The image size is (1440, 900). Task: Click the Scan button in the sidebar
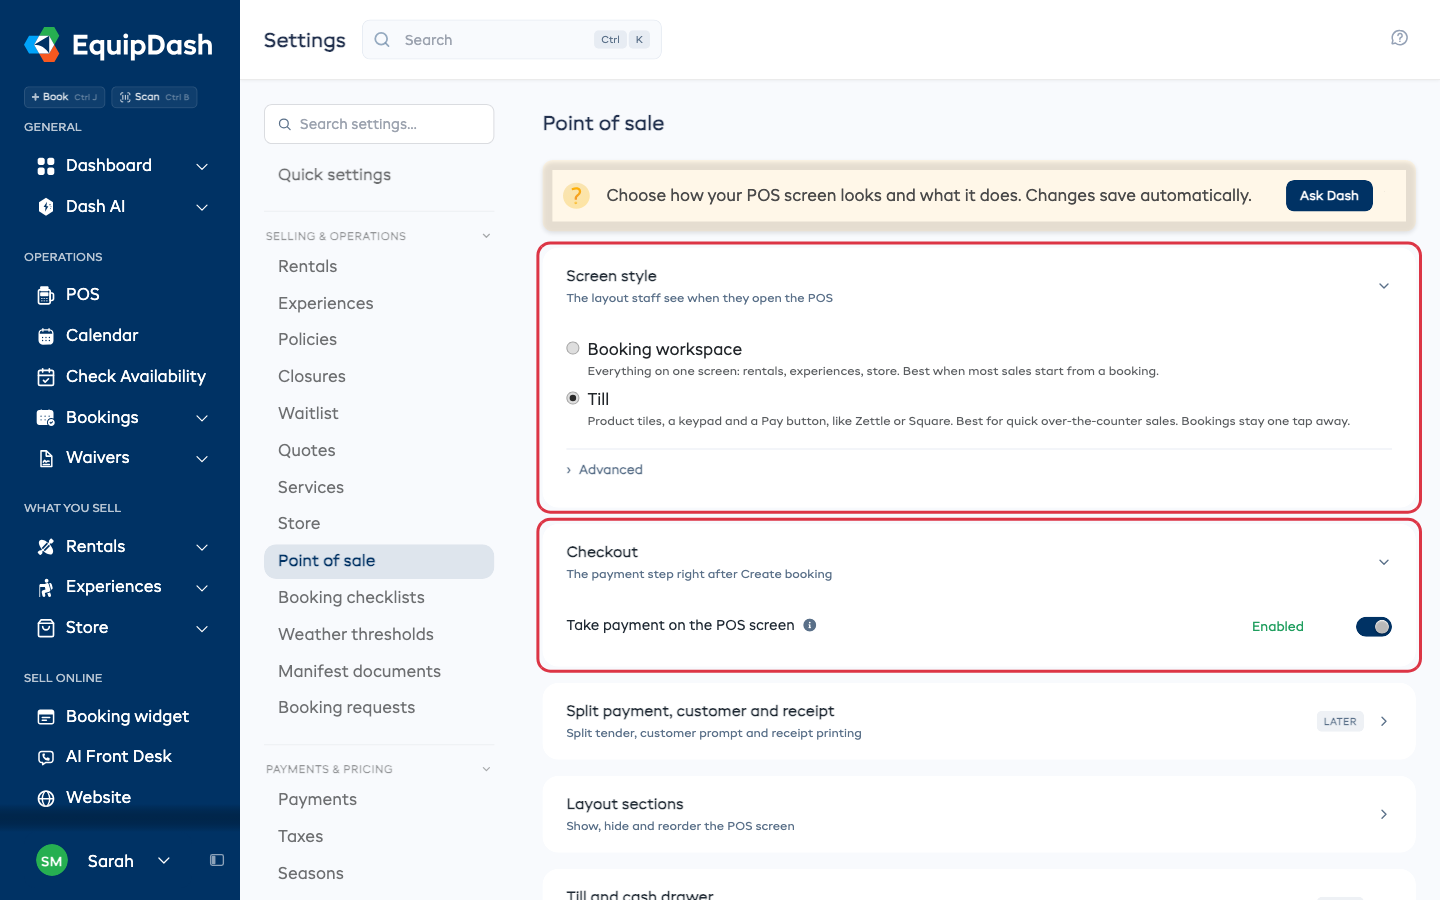154,97
